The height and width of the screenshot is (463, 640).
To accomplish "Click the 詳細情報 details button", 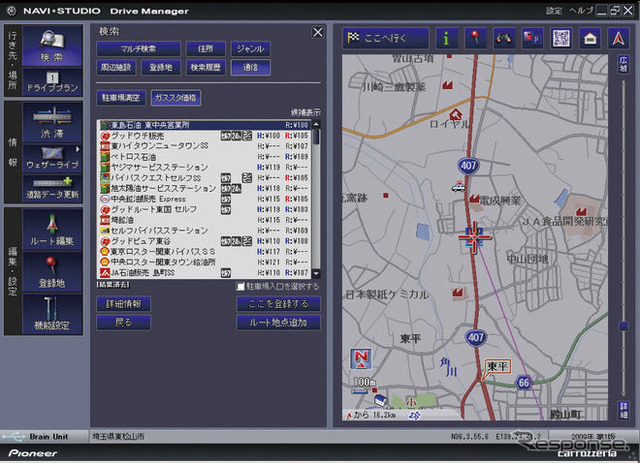I will pyautogui.click(x=123, y=304).
